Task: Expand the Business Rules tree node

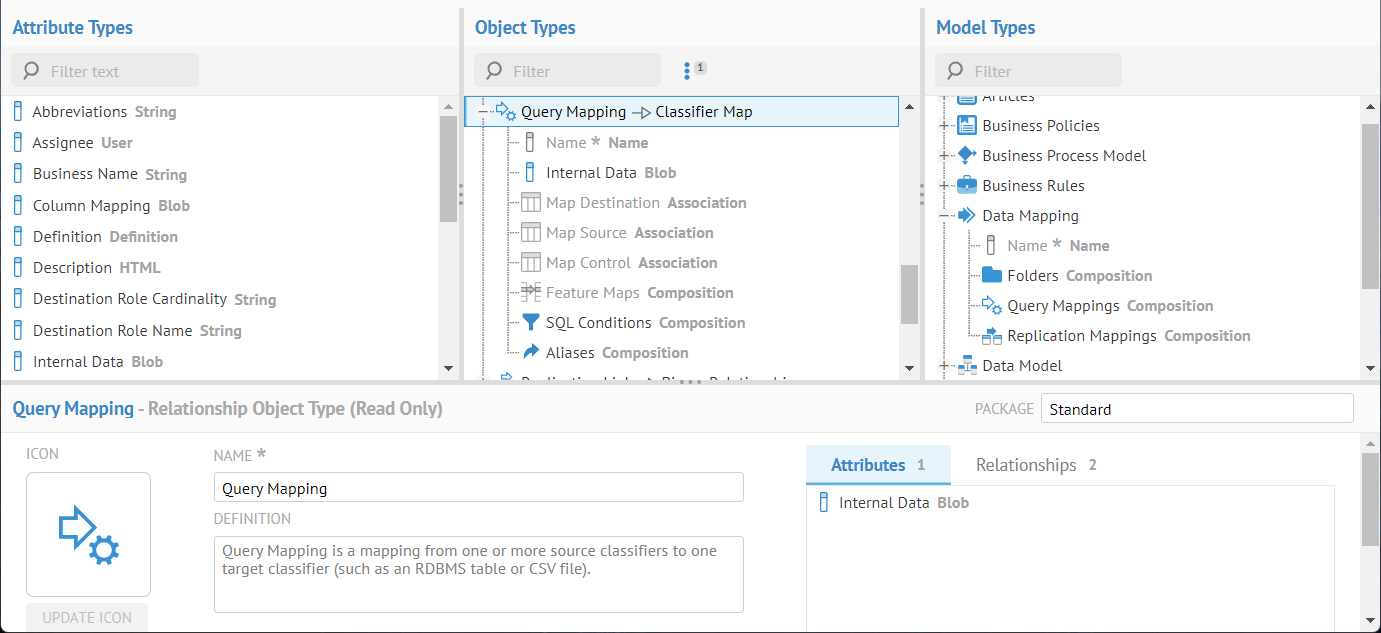Action: click(x=943, y=185)
